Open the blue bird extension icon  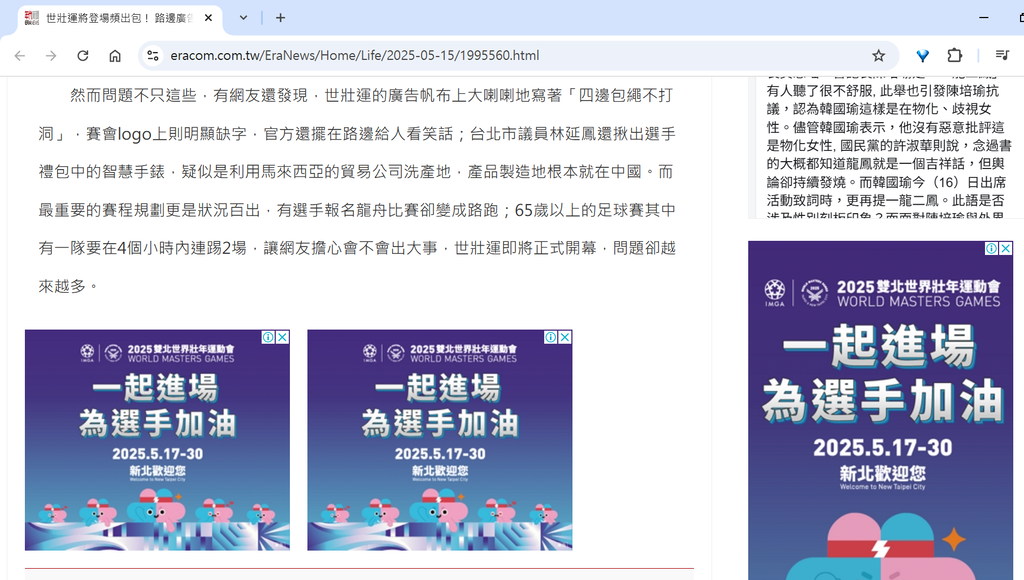(922, 56)
